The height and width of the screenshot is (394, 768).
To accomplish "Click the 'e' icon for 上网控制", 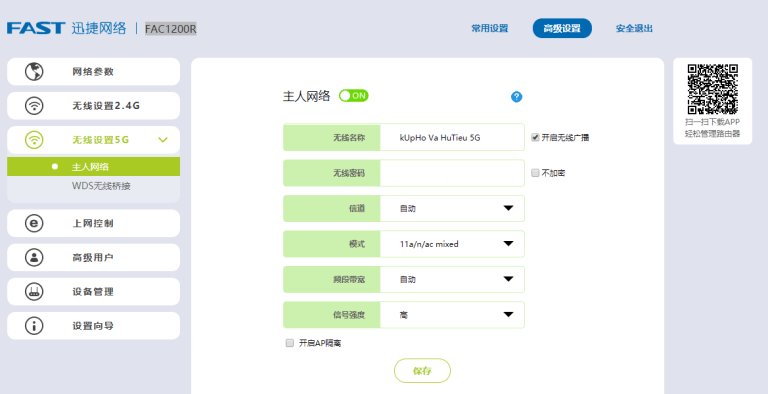I will click(34, 223).
